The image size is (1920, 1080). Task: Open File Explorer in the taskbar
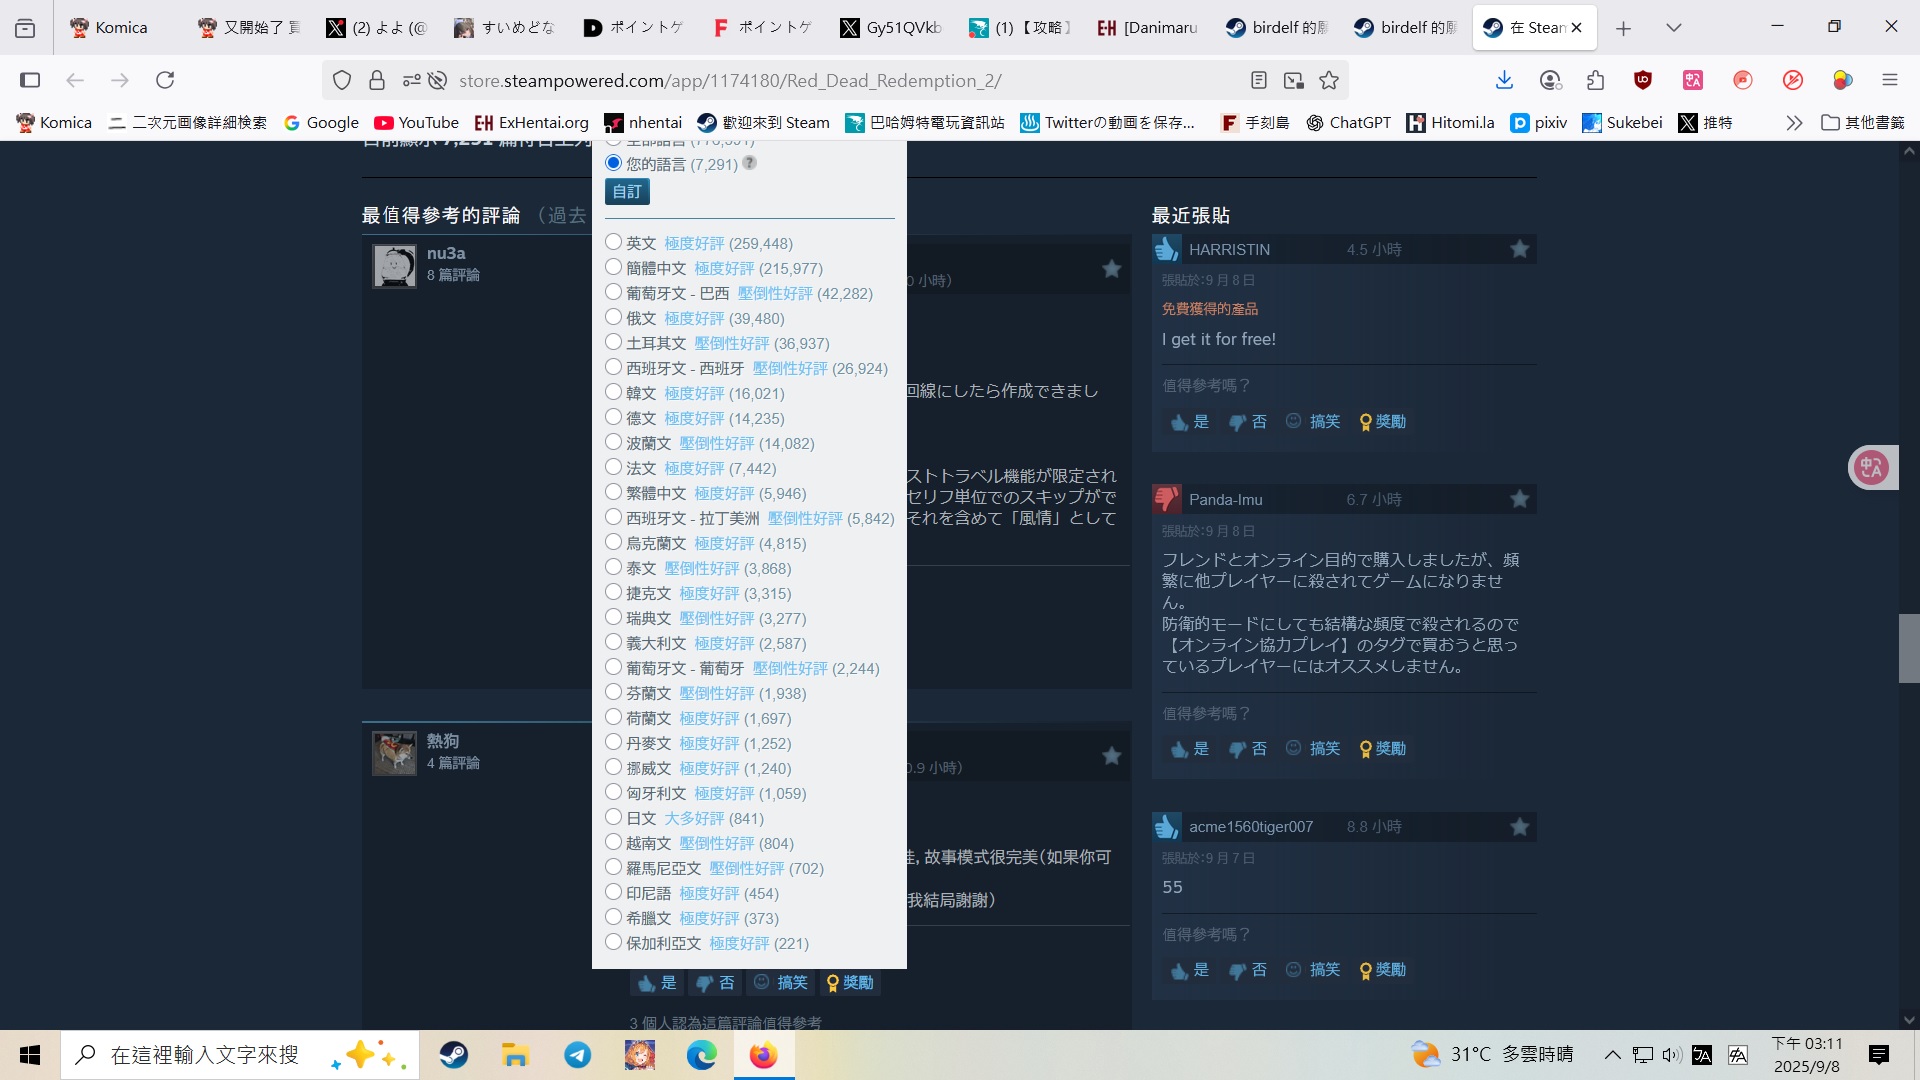tap(515, 1055)
